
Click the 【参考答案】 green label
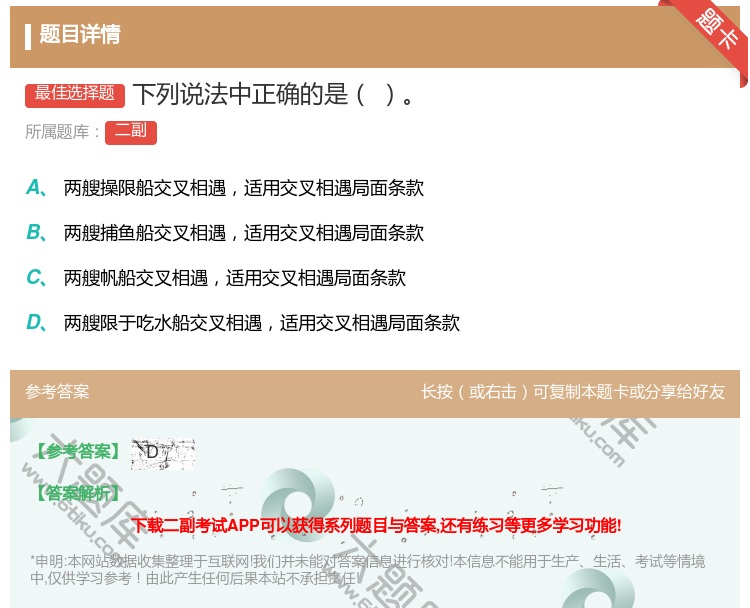tap(78, 451)
